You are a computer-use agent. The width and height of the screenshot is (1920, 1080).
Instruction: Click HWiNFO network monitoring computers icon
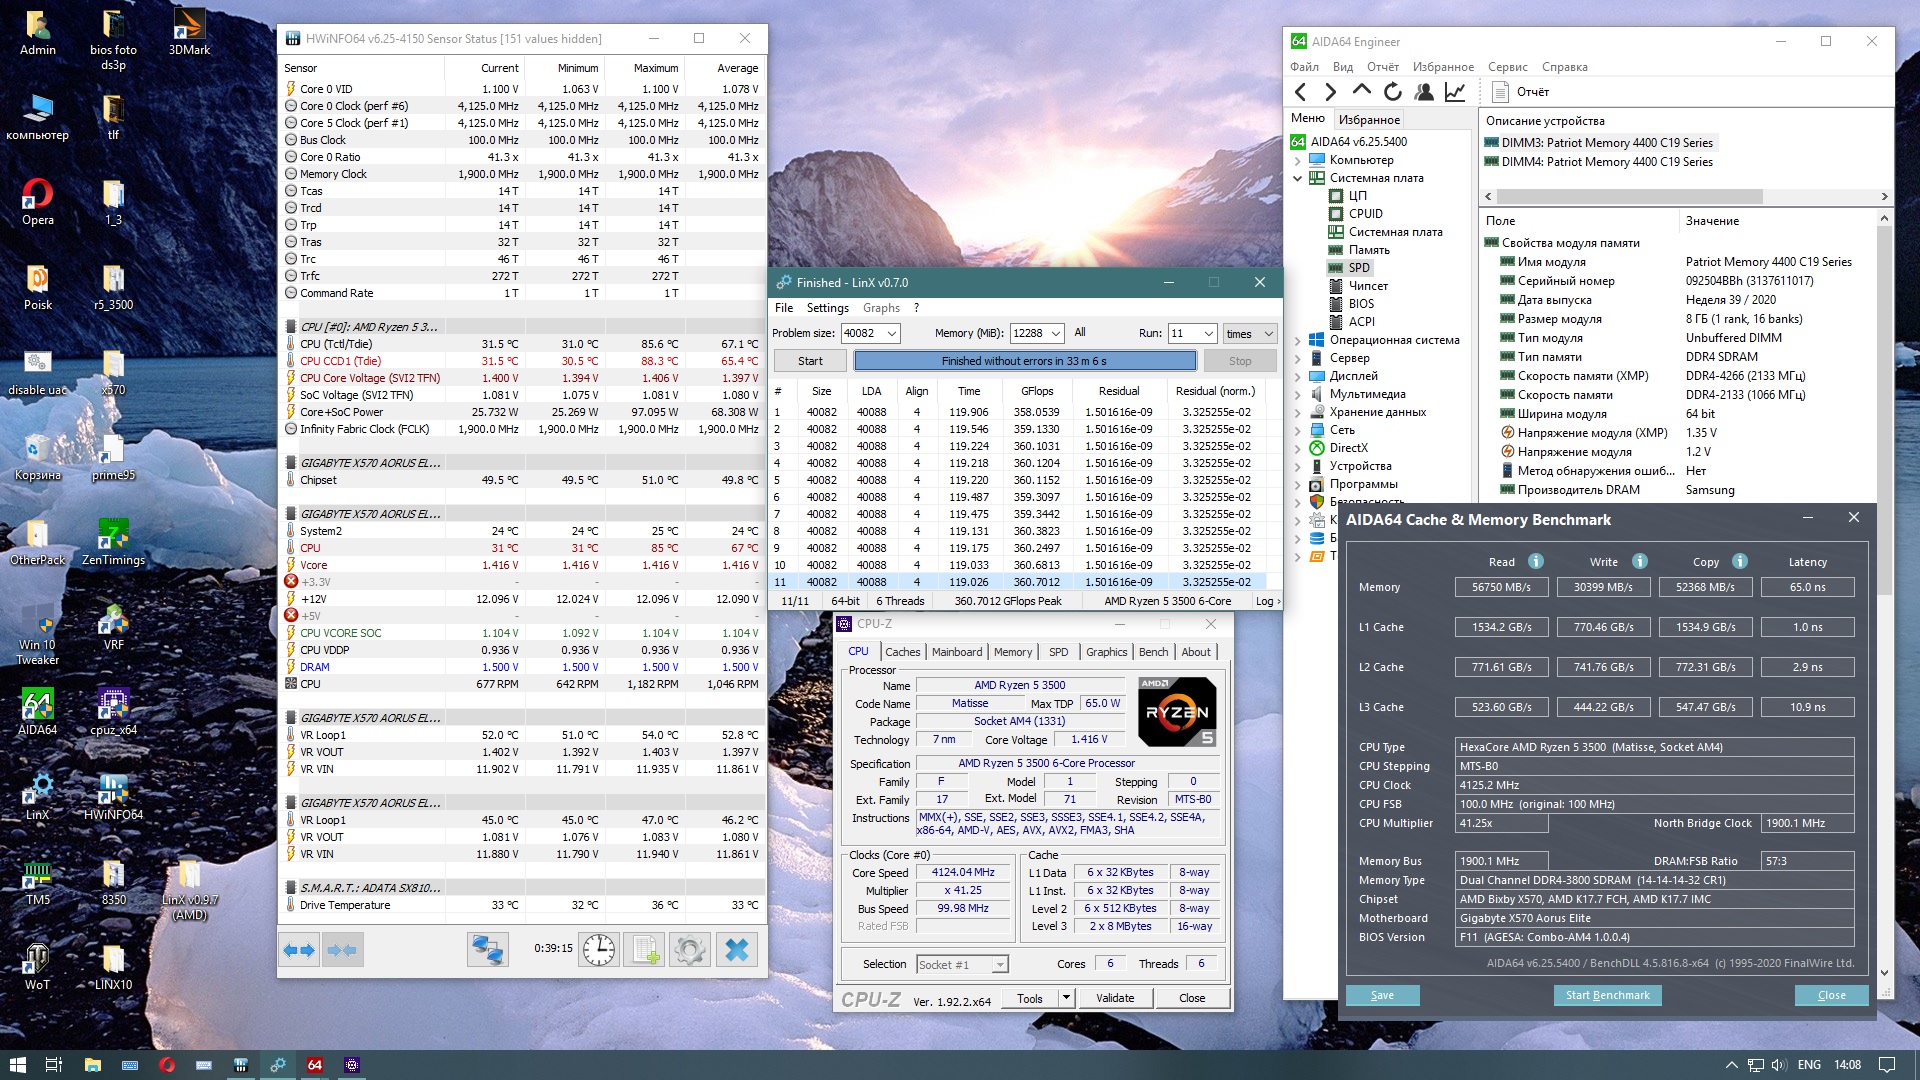488,950
